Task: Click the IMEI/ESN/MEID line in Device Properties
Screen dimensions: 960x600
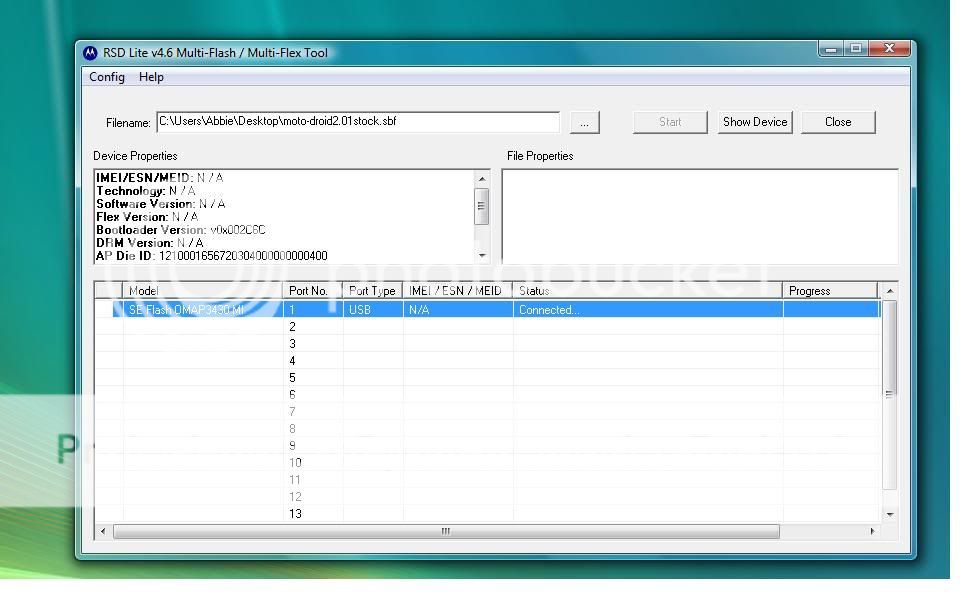Action: (160, 178)
